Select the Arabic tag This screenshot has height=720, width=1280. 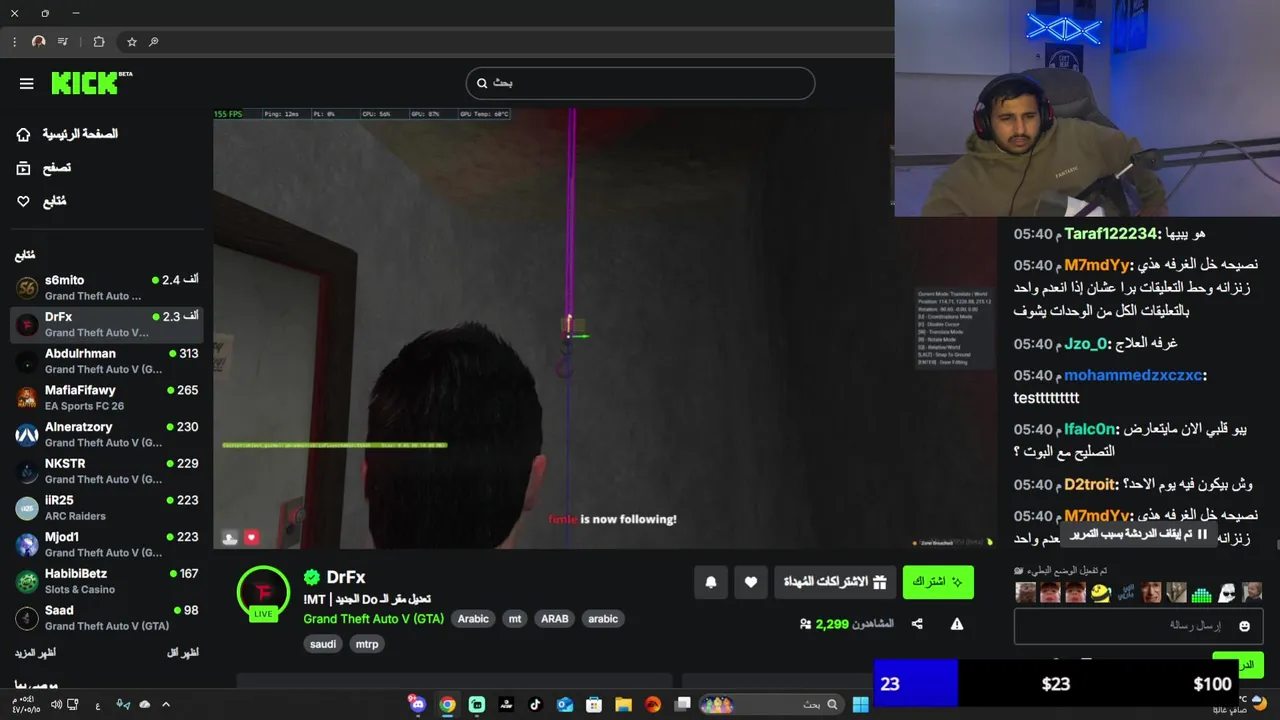[x=473, y=619]
